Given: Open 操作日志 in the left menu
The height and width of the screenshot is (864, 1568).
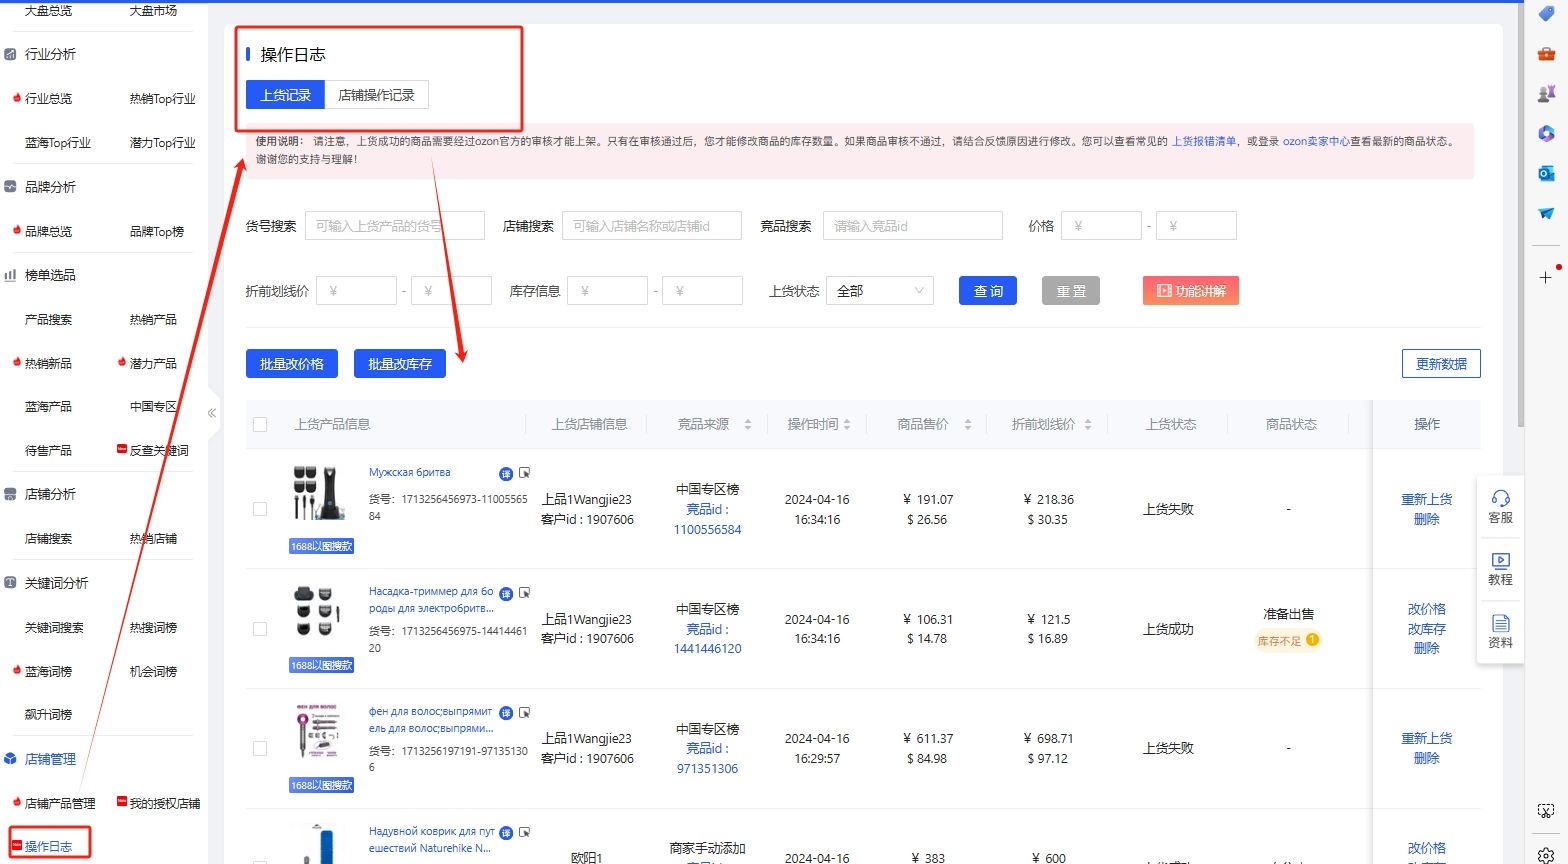Looking at the screenshot, I should 49,846.
